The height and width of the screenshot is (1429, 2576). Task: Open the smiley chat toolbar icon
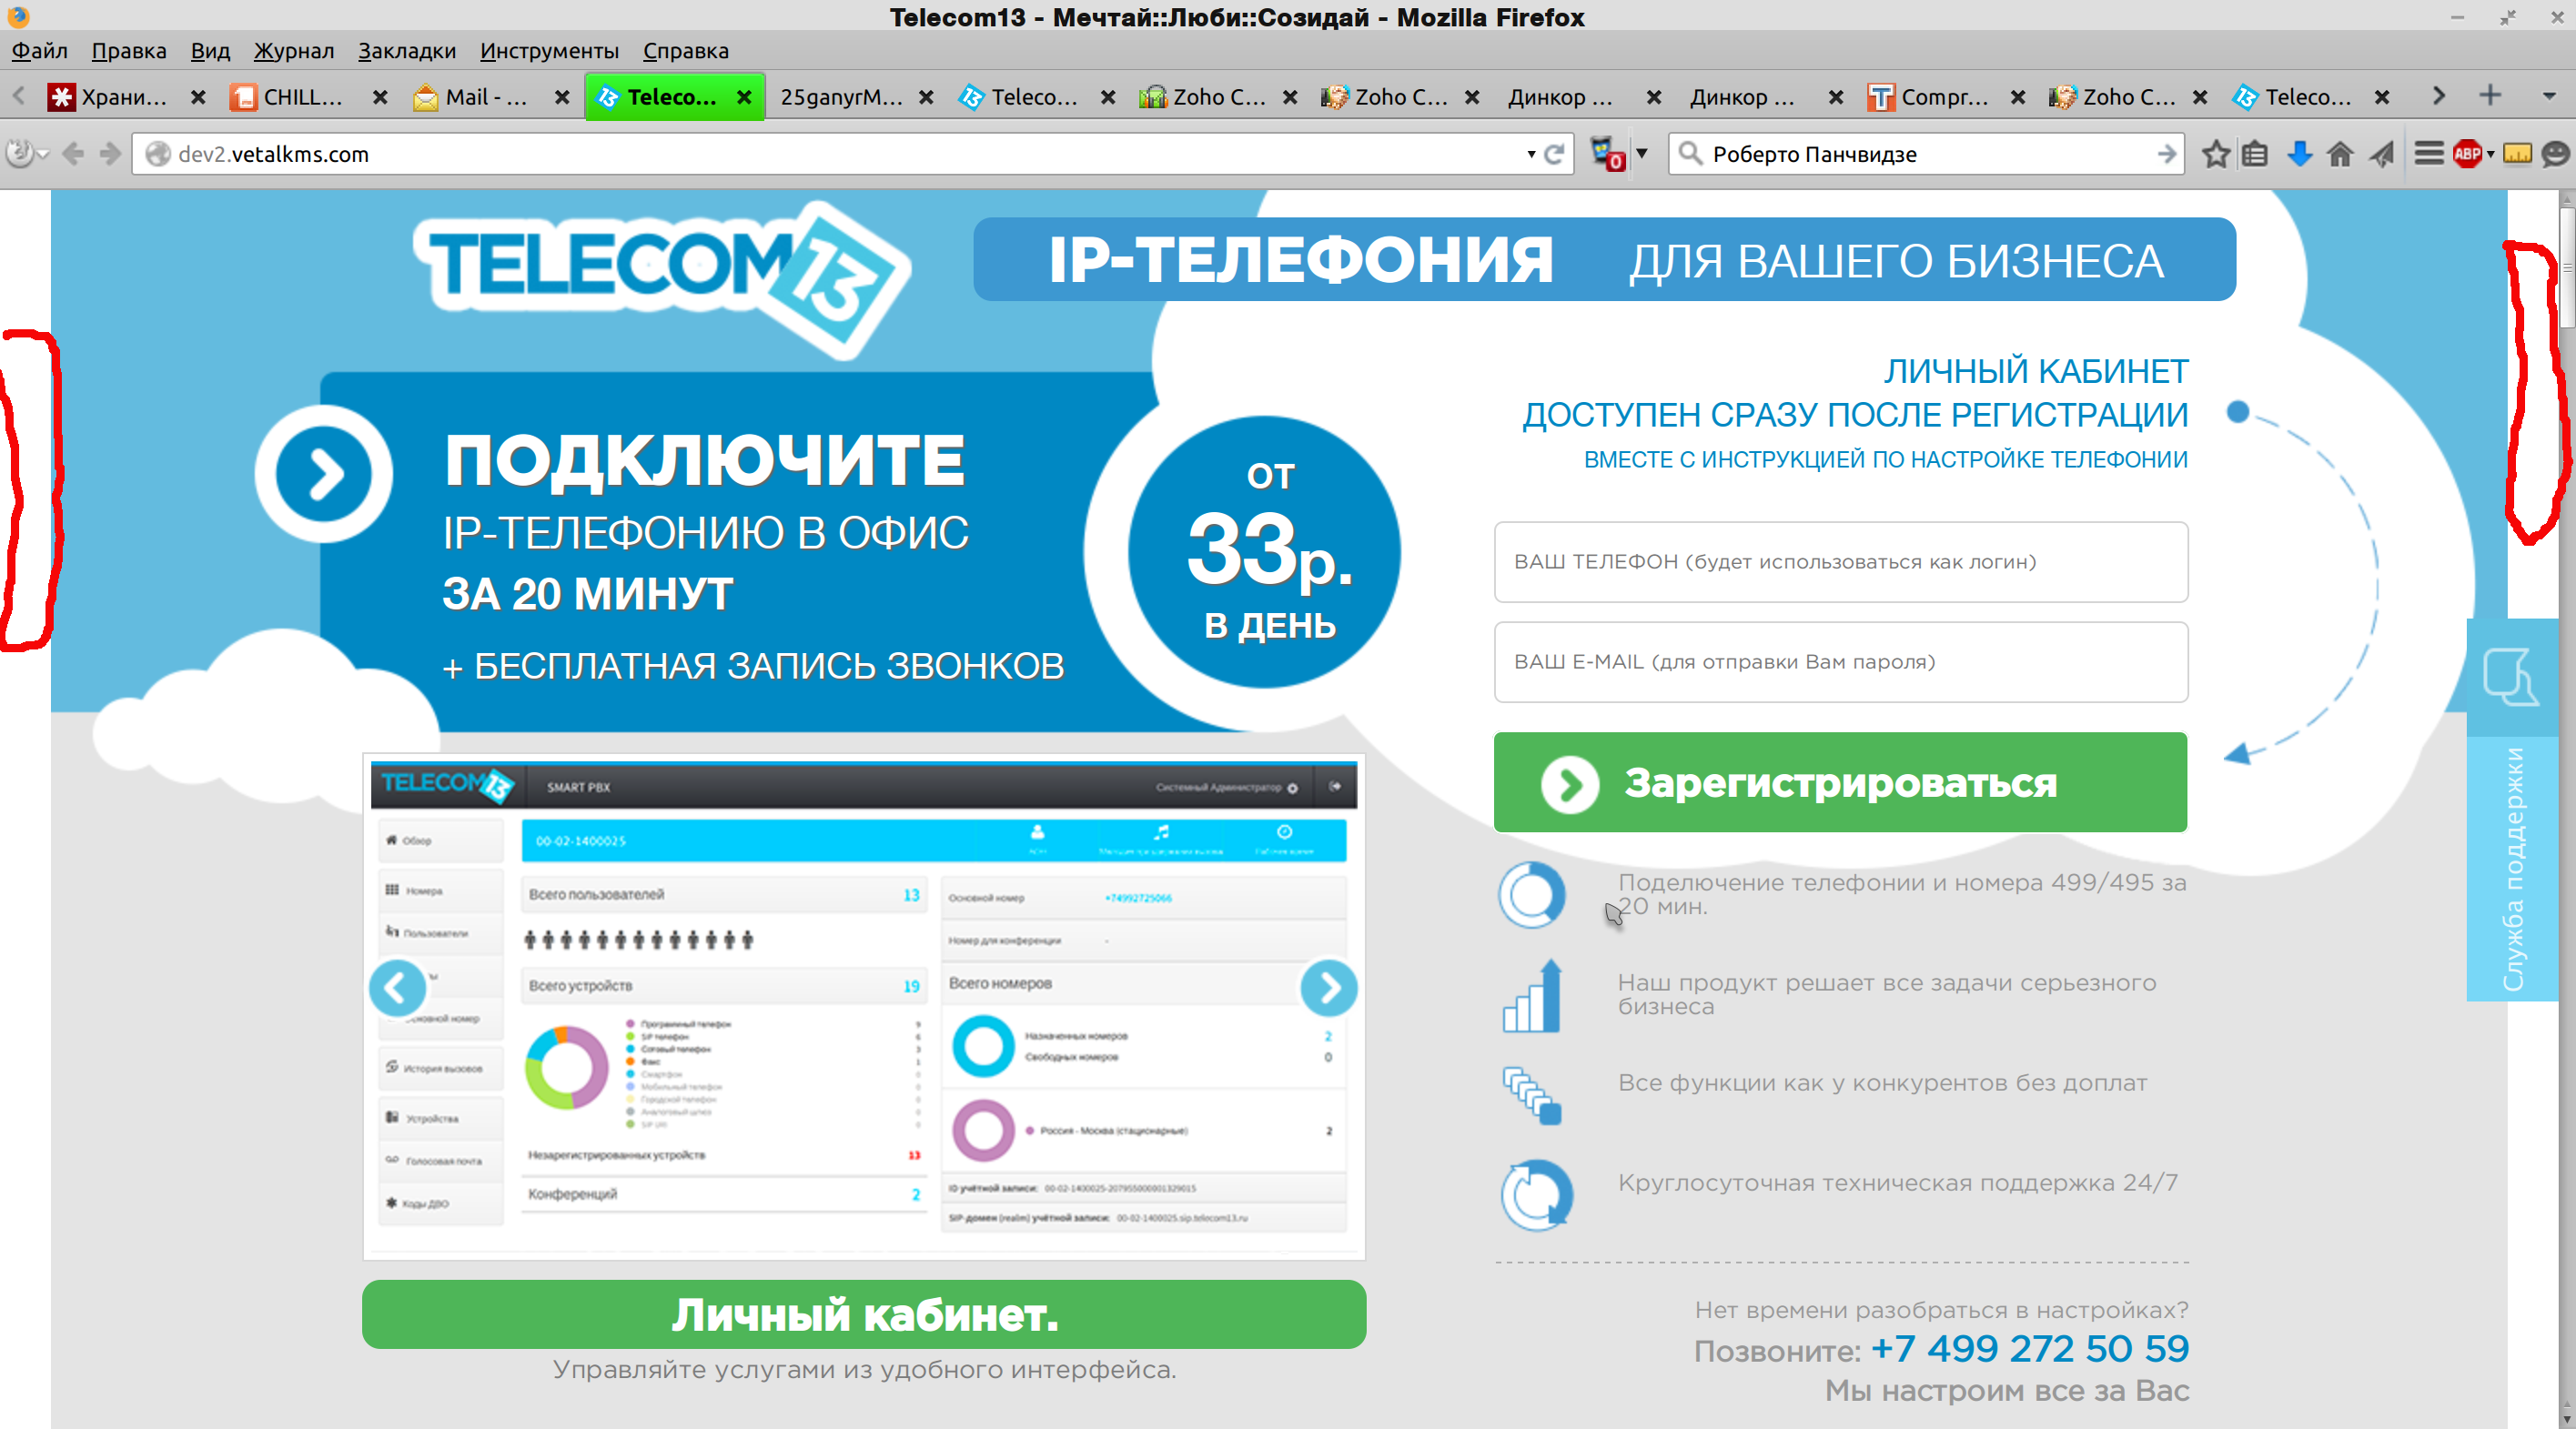2555,154
